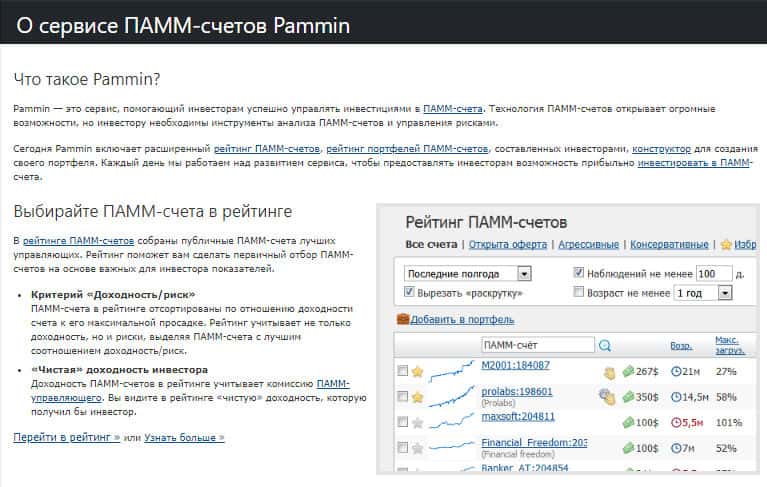Click the green money icon next to 267$
Screen dimensions: 767x487
click(x=628, y=372)
